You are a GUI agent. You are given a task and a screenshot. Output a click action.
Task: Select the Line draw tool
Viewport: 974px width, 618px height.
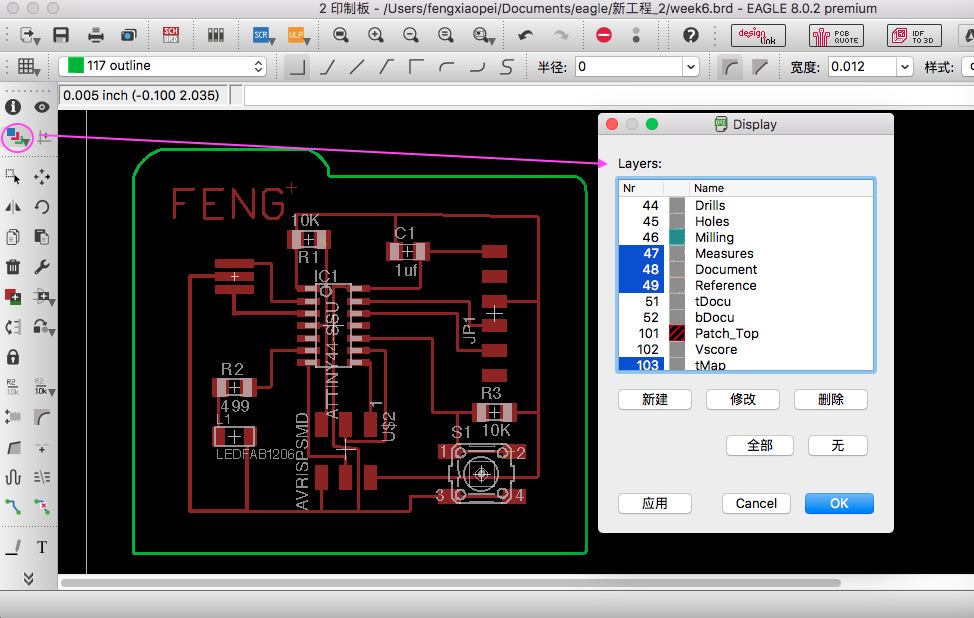[x=13, y=547]
